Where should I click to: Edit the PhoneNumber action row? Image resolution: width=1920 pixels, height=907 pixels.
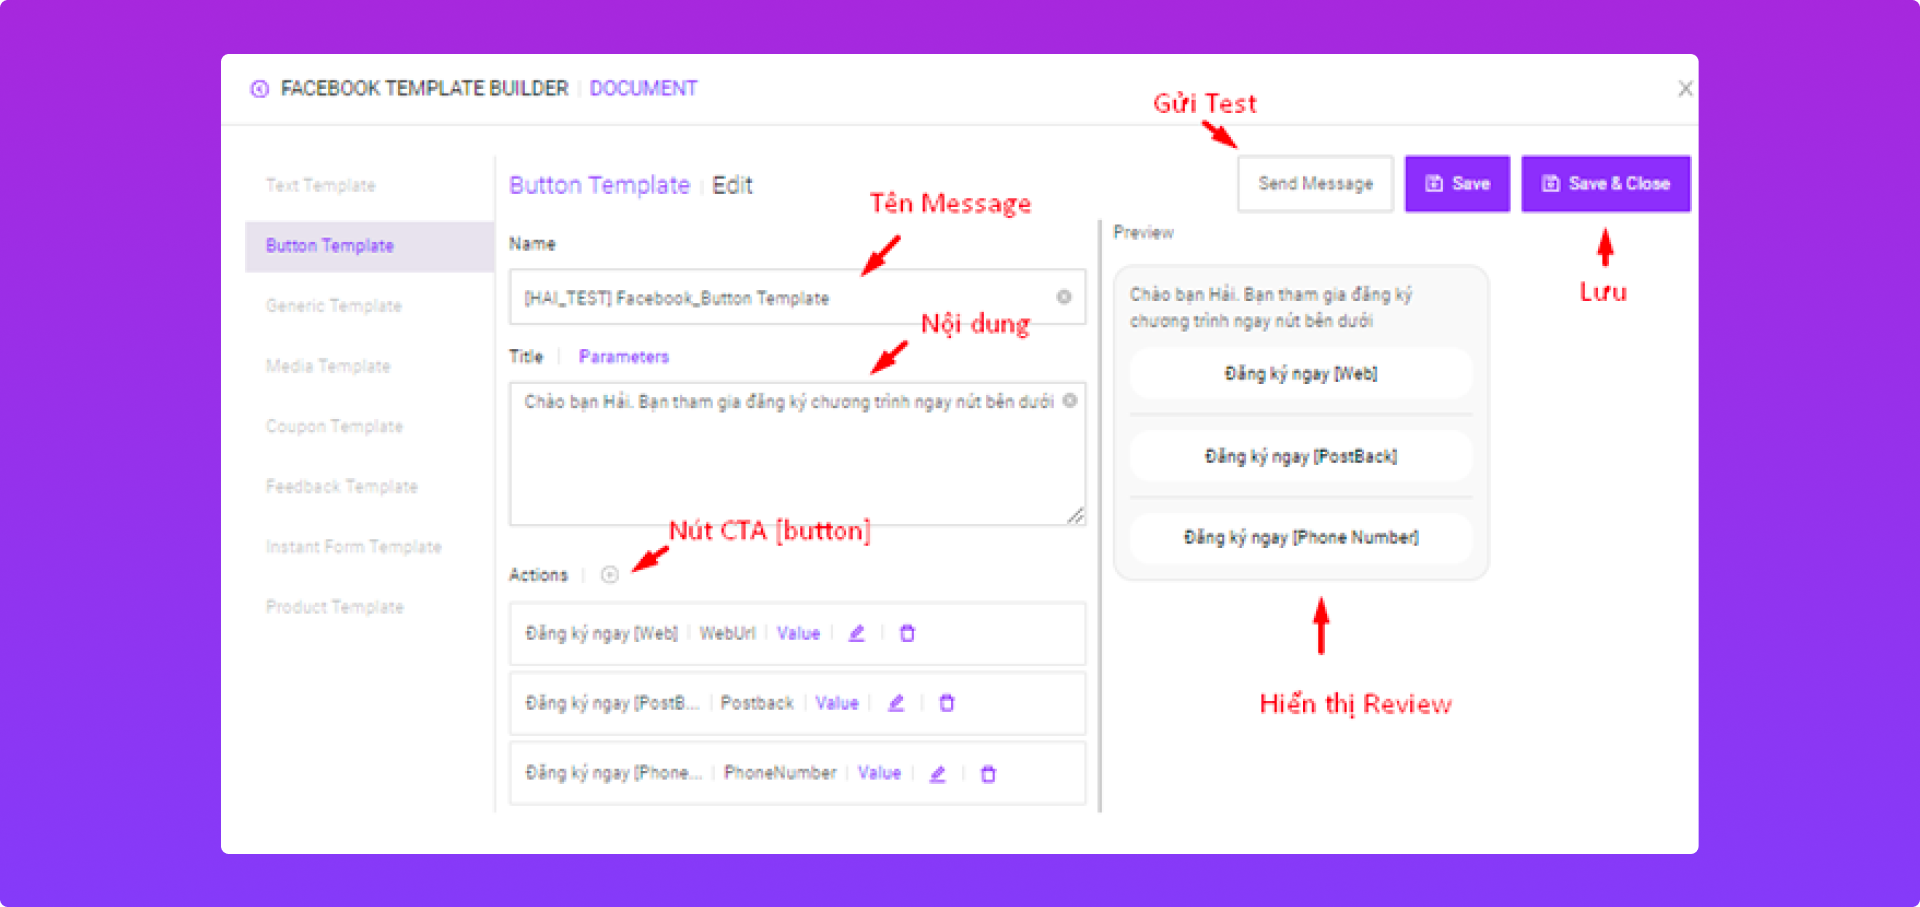937,773
